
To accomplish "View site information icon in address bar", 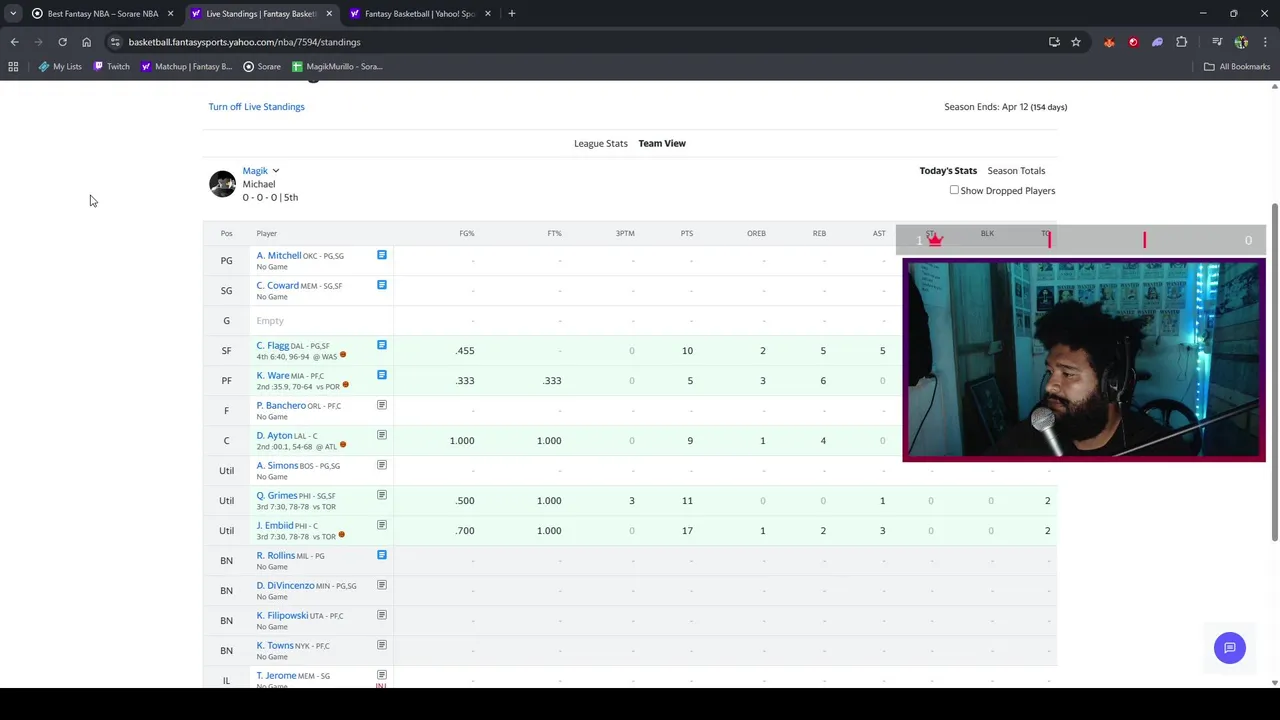I will pos(115,42).
